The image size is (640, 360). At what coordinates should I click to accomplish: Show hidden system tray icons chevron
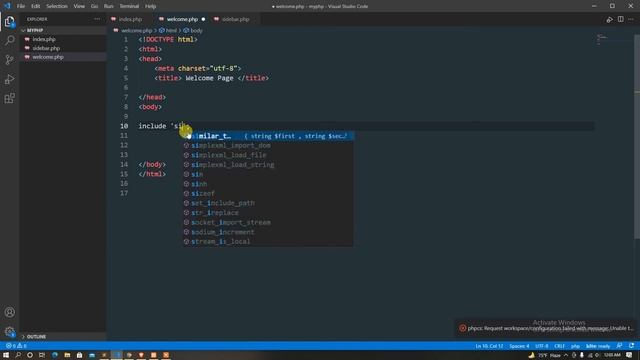tap(566, 355)
